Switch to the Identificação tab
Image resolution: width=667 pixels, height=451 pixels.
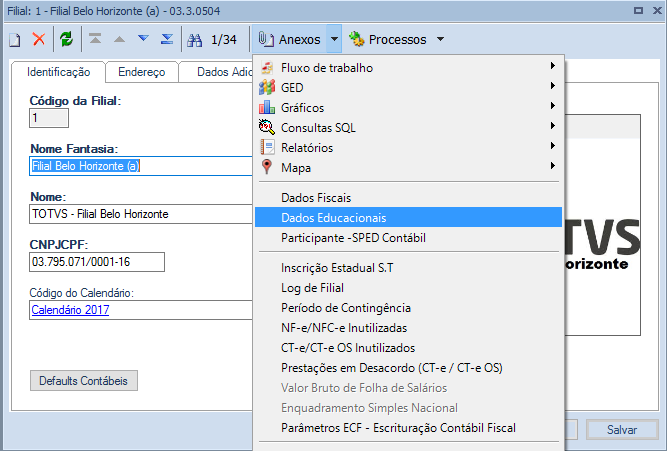[58, 72]
